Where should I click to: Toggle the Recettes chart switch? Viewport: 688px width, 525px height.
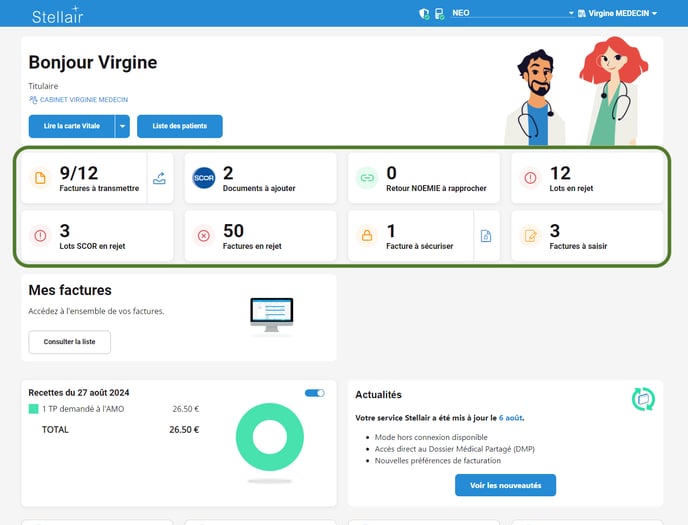(315, 393)
